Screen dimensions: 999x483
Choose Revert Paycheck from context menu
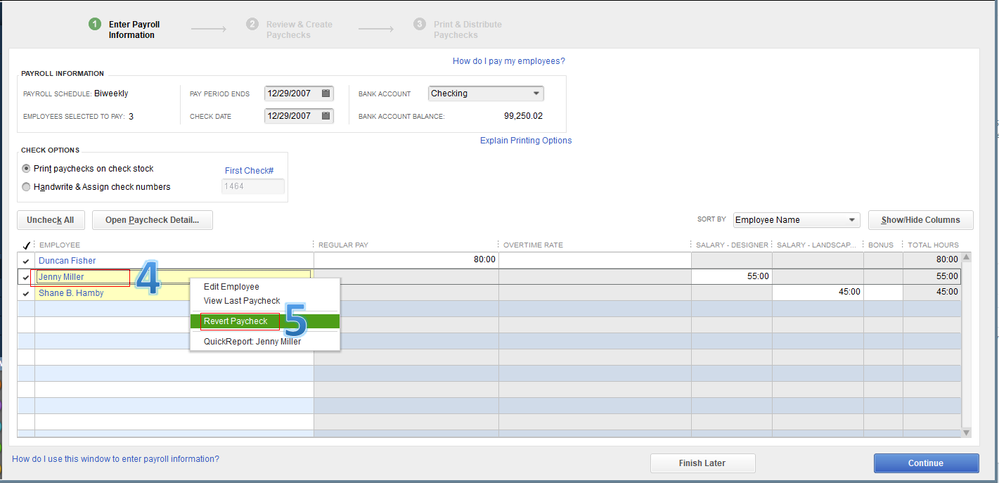235,321
